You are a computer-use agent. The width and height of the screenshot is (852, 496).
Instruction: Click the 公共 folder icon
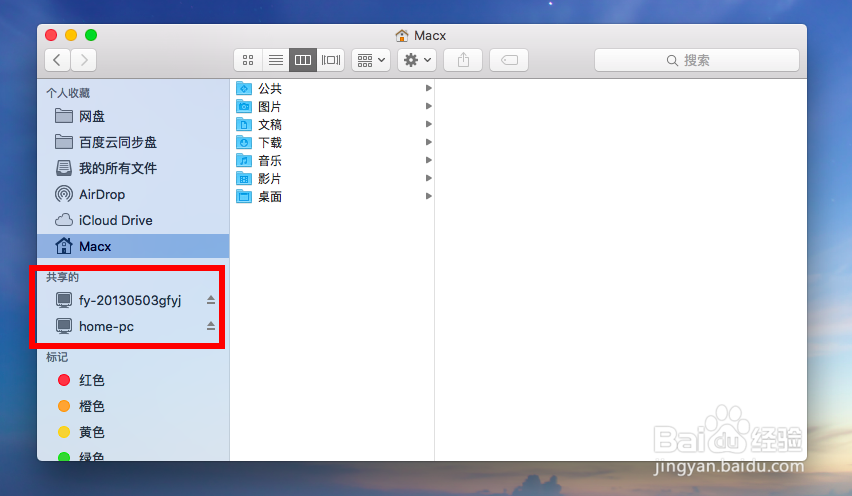[244, 88]
